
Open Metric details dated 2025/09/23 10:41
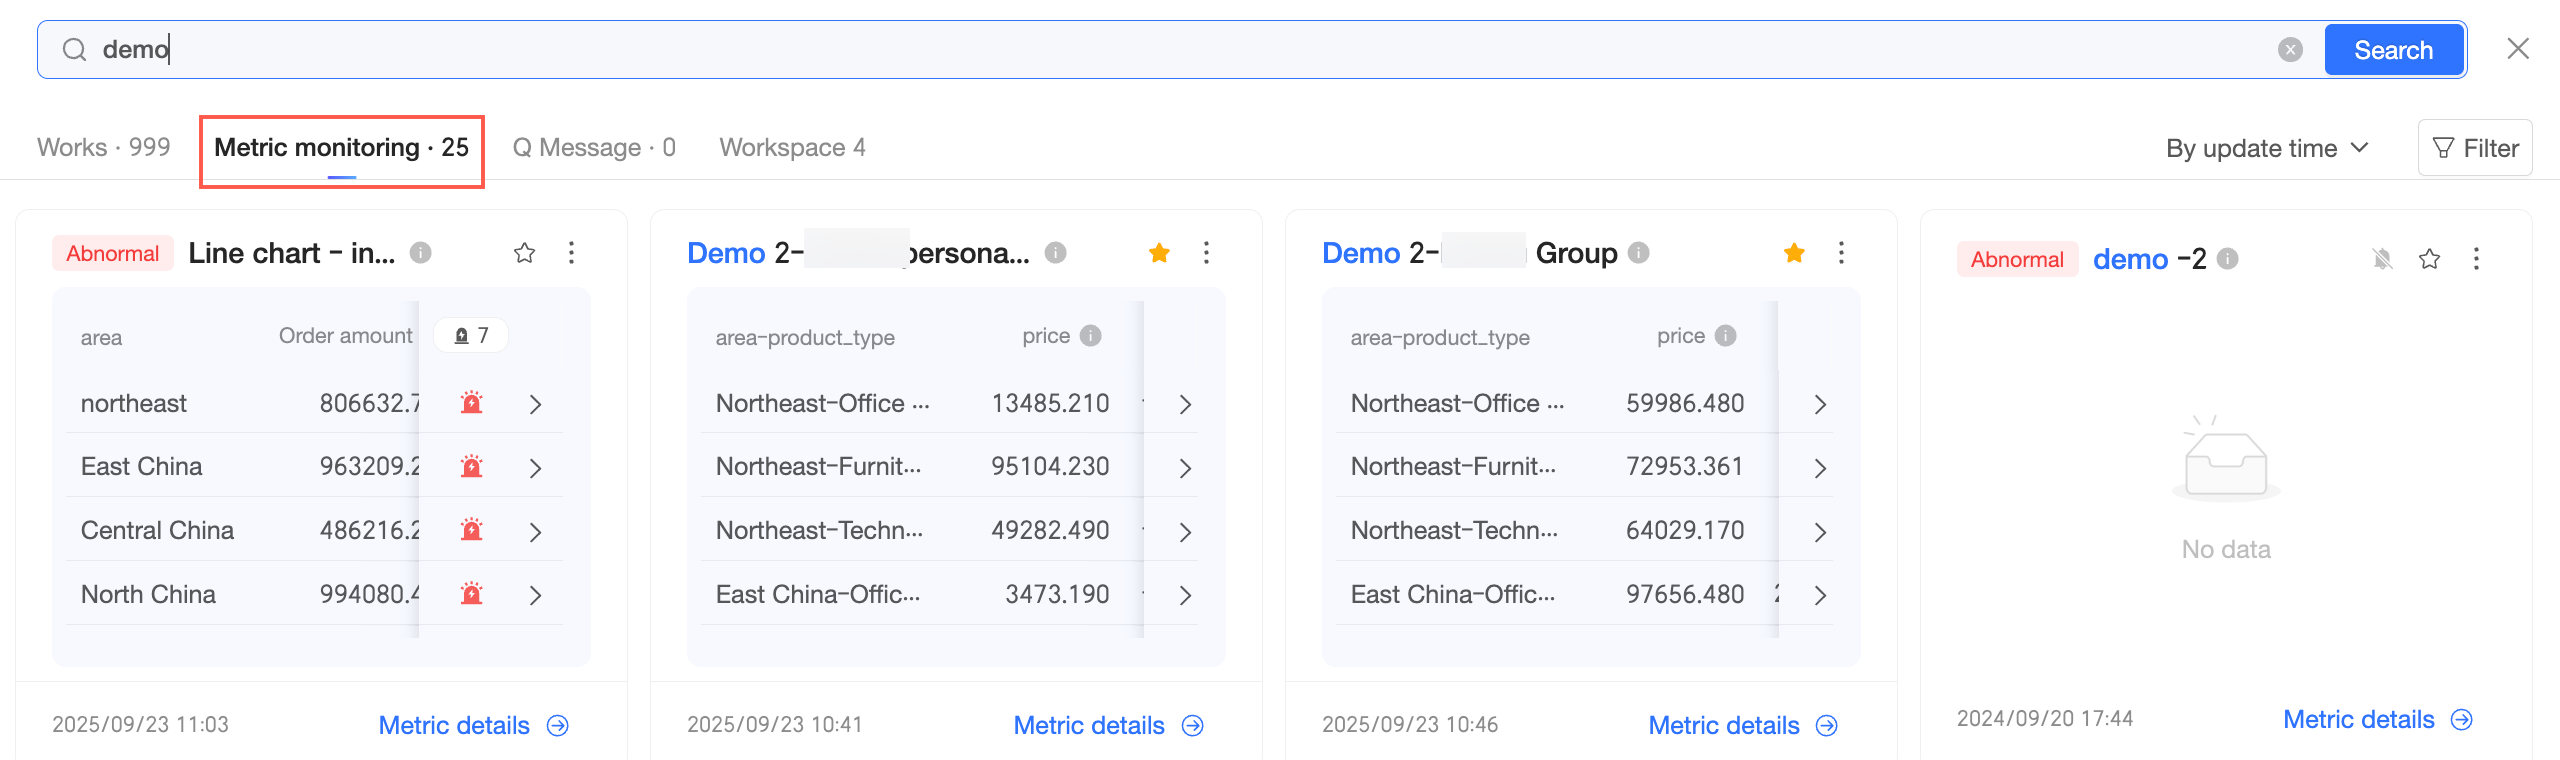(1108, 725)
